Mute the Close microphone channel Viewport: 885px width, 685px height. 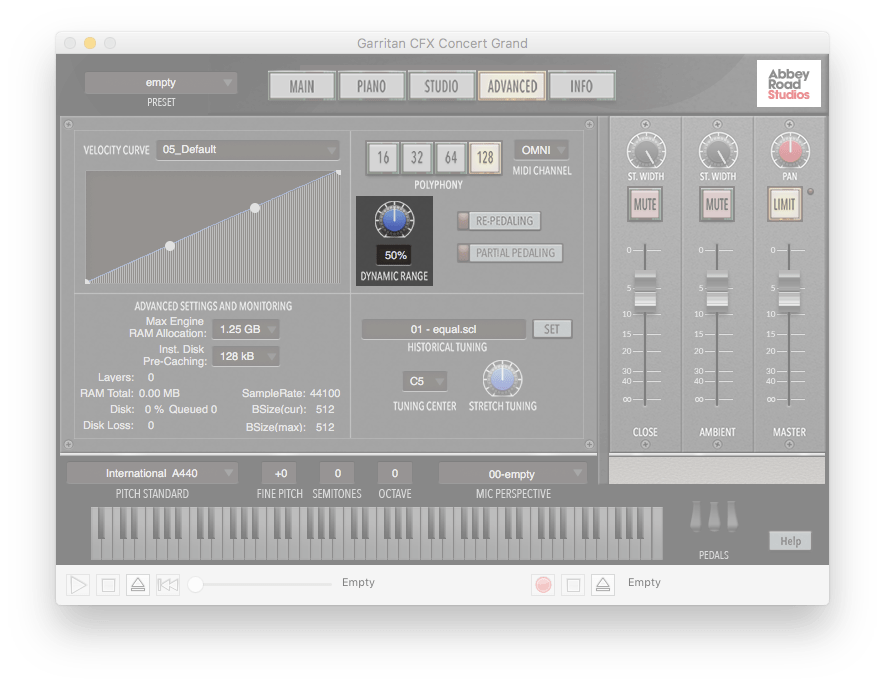645,204
